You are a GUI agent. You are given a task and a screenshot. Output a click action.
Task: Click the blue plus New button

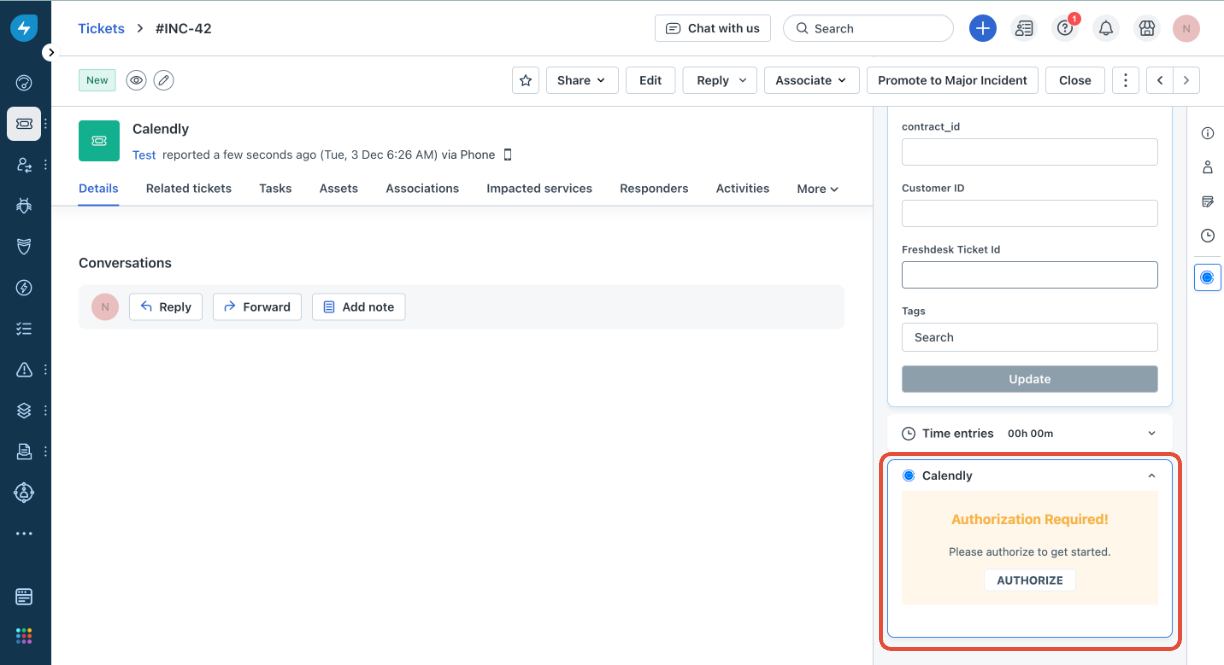(x=983, y=28)
